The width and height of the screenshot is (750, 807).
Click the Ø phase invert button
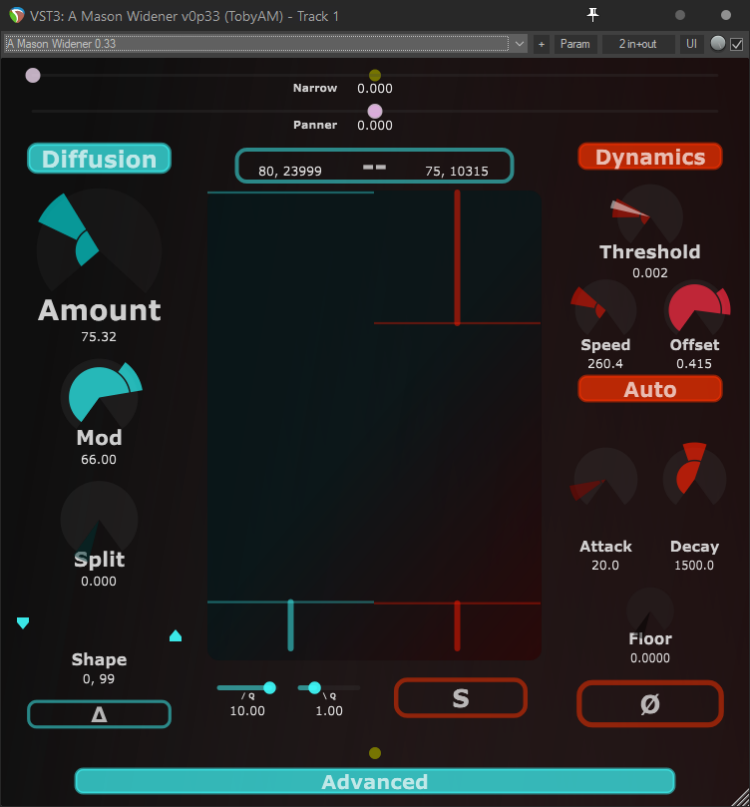(650, 704)
